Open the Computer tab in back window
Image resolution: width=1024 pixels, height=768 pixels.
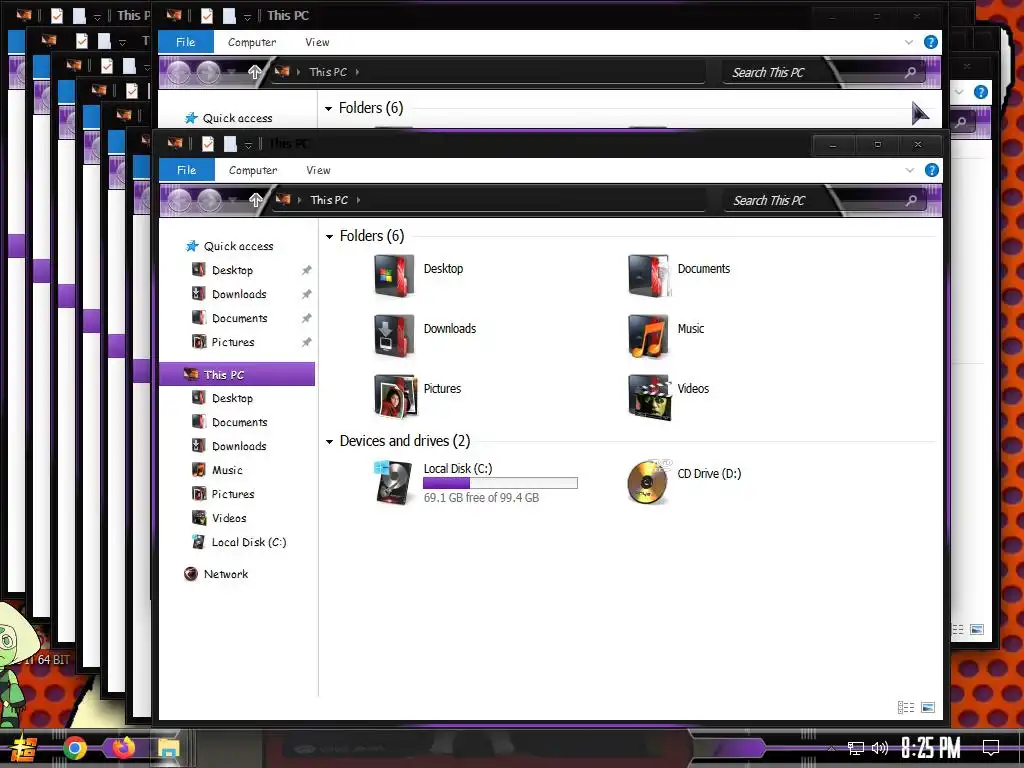coord(251,42)
